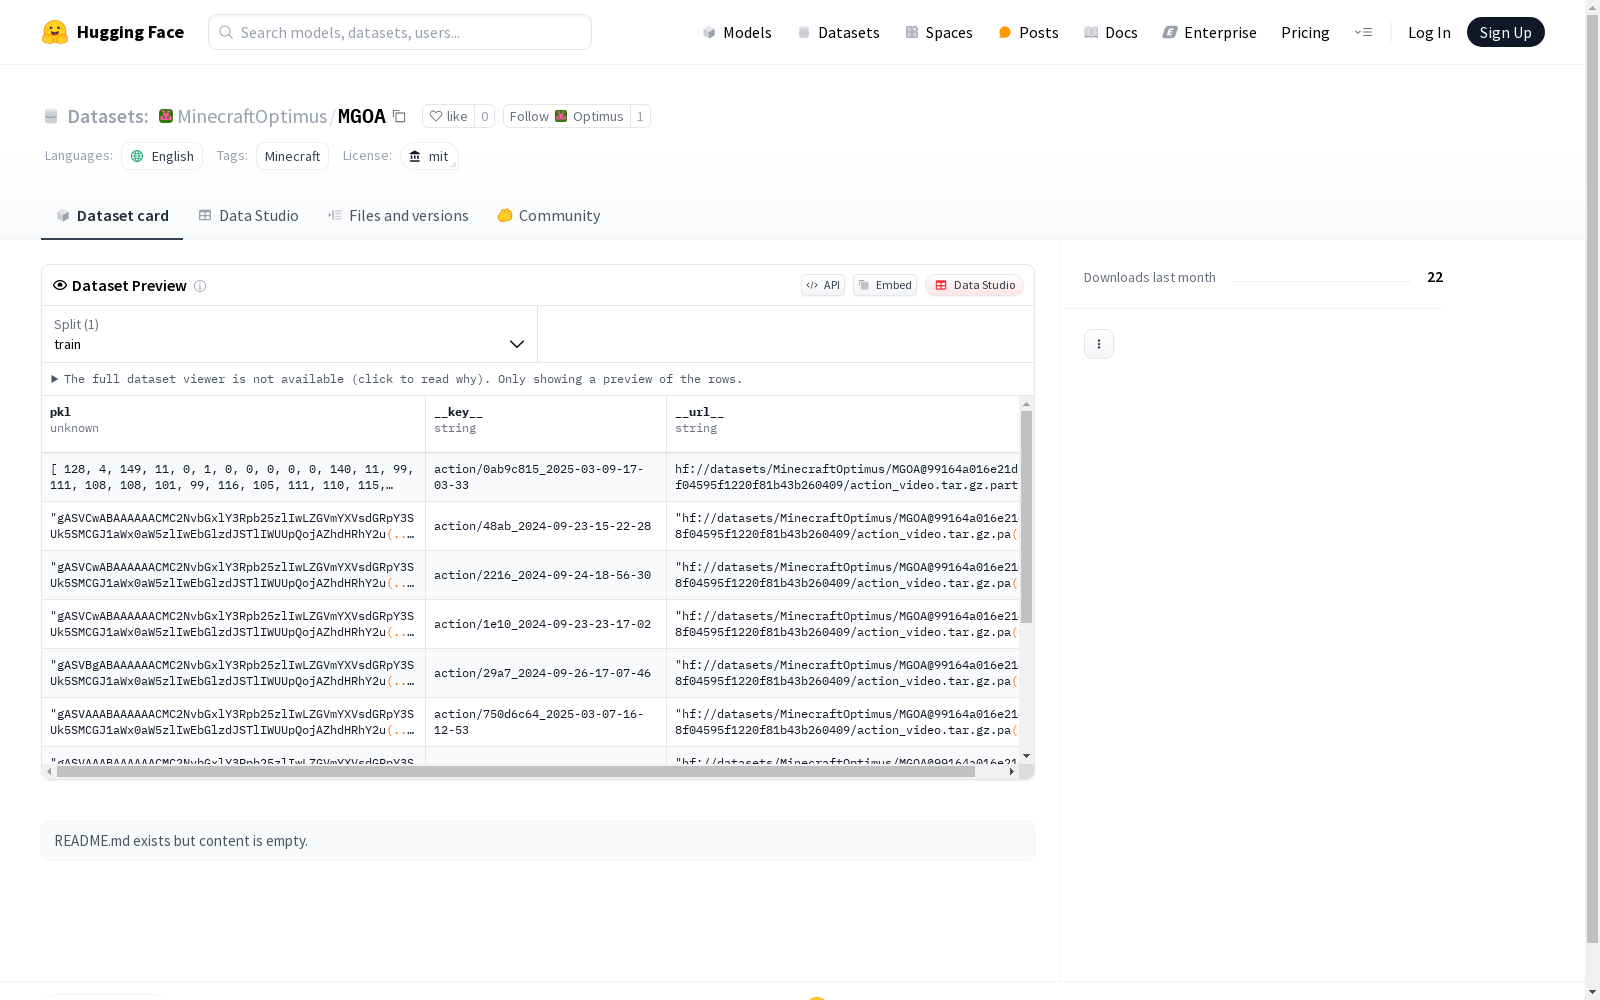The height and width of the screenshot is (1000, 1600).
Task: Like the MGOA dataset
Action: pos(448,116)
